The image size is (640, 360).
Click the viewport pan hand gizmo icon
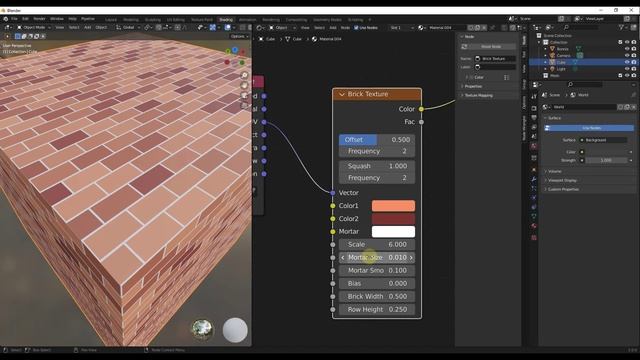coord(244,86)
